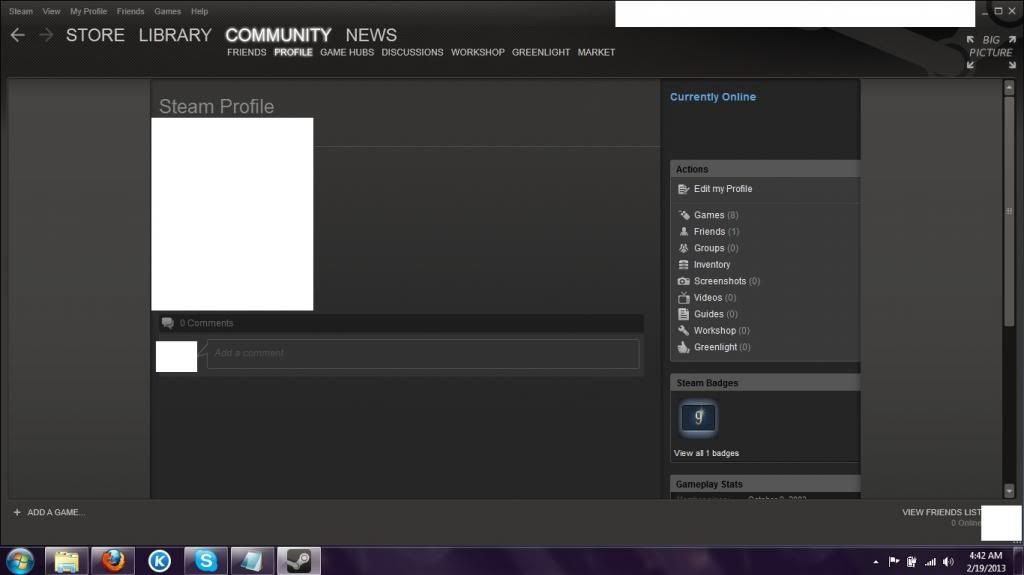Click the Guides document icon
The height and width of the screenshot is (575, 1024).
coord(683,314)
